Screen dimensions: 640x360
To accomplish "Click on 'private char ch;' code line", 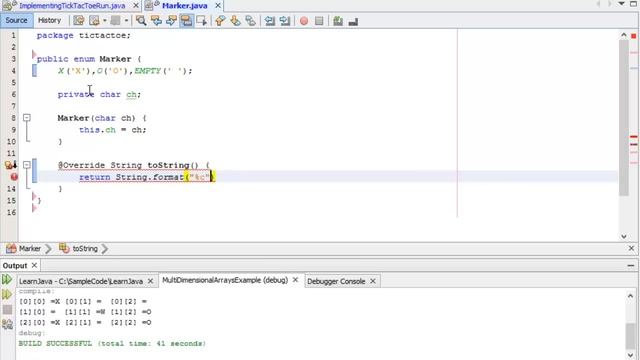I will click(99, 94).
